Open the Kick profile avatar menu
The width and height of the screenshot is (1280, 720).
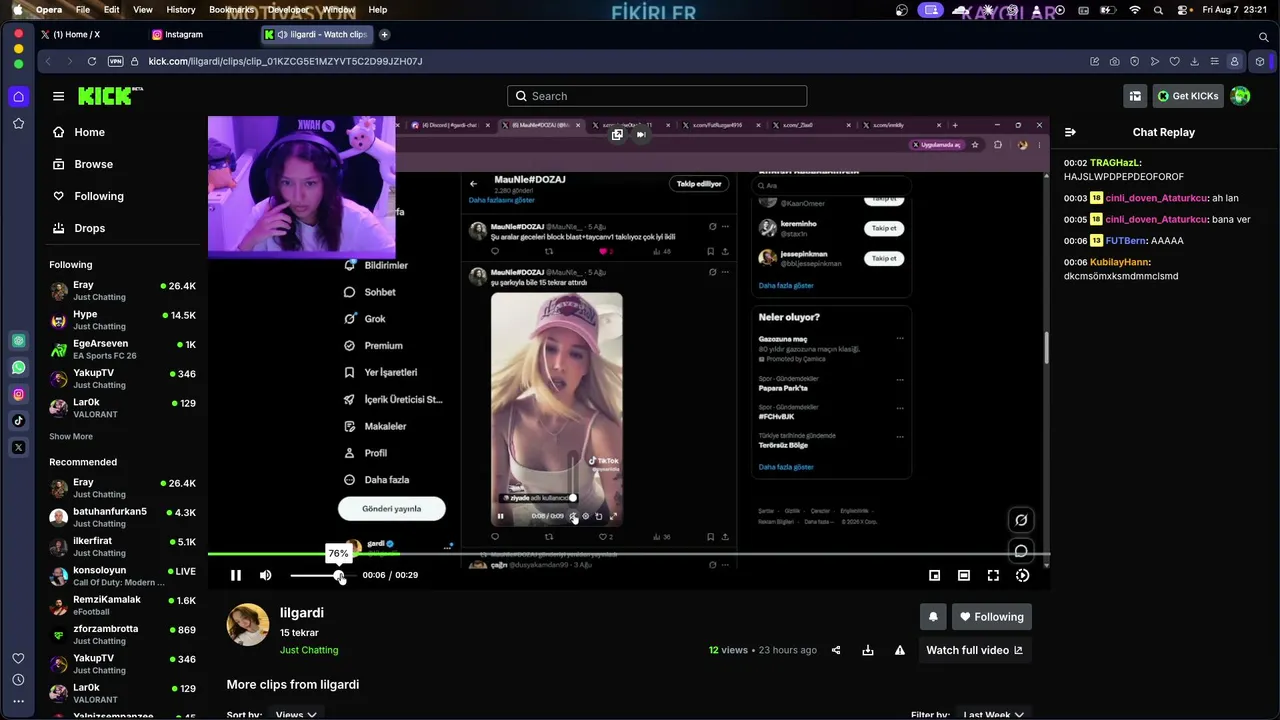(1240, 96)
